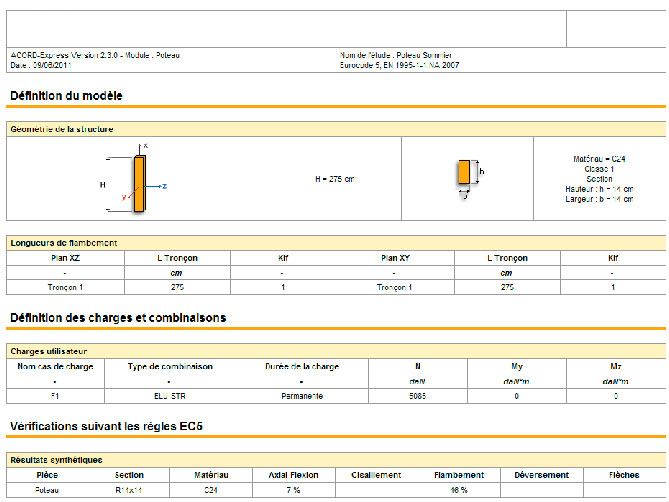Click the 'Flambement' column header
The height and width of the screenshot is (502, 669).
[459, 475]
